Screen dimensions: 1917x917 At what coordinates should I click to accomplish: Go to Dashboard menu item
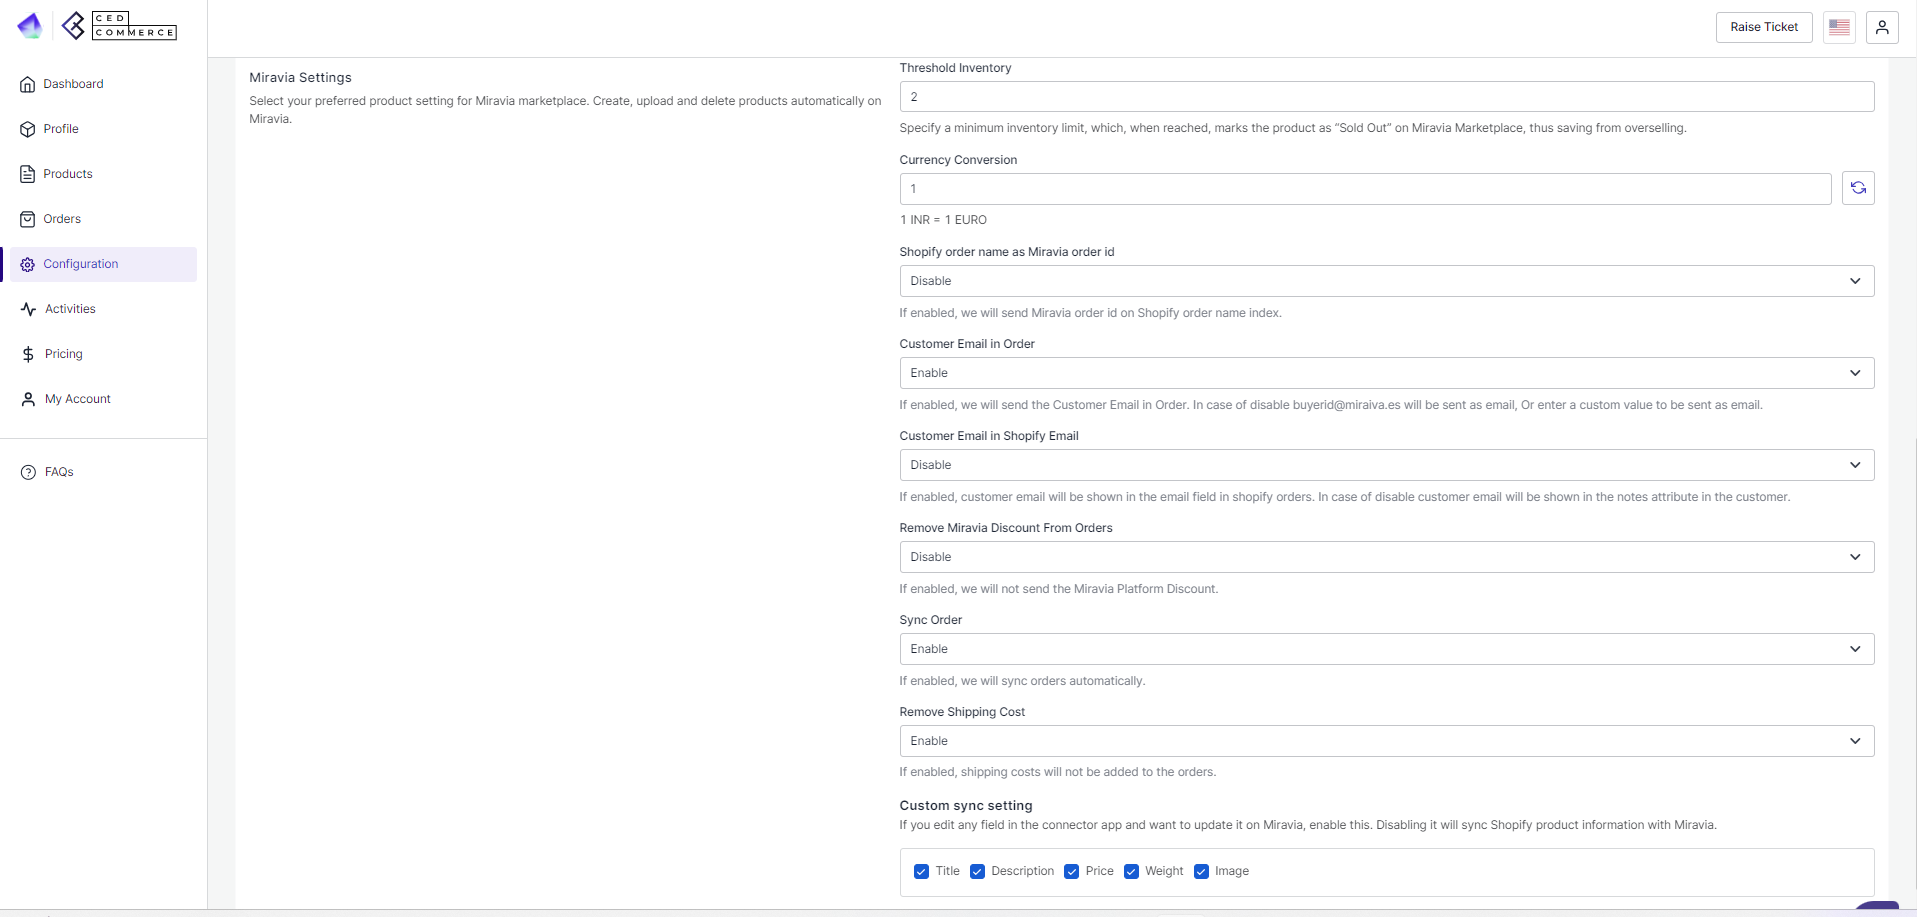tap(103, 84)
